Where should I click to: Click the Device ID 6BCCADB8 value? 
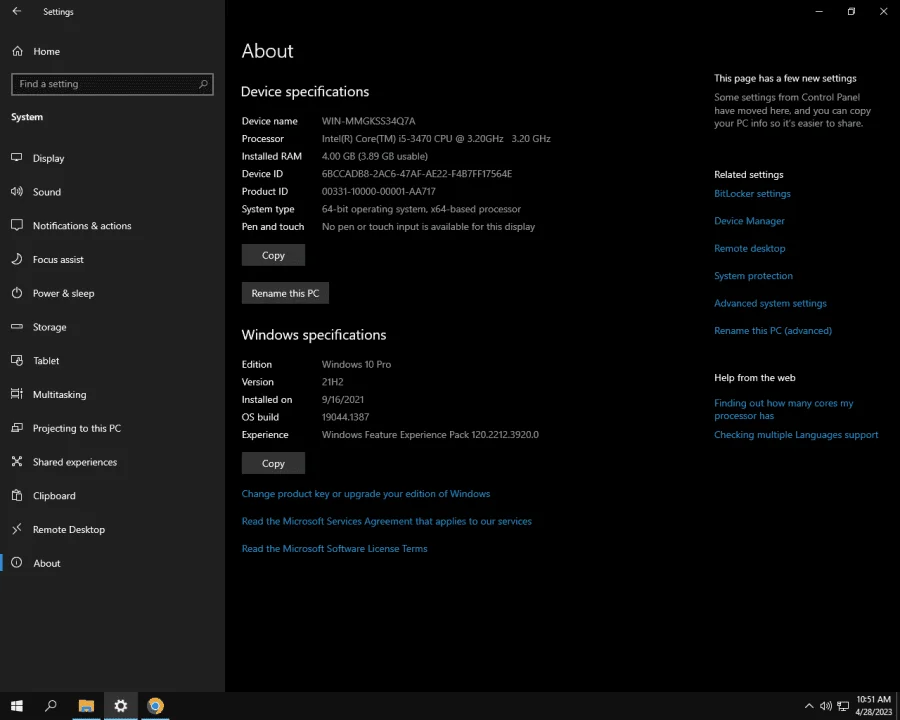[417, 173]
